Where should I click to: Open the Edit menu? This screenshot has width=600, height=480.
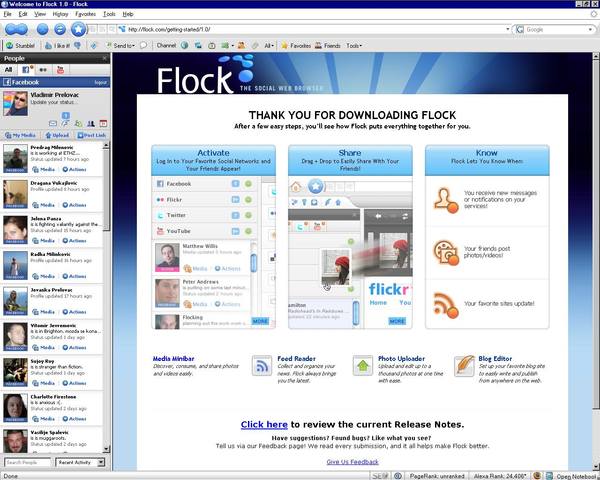(23, 14)
